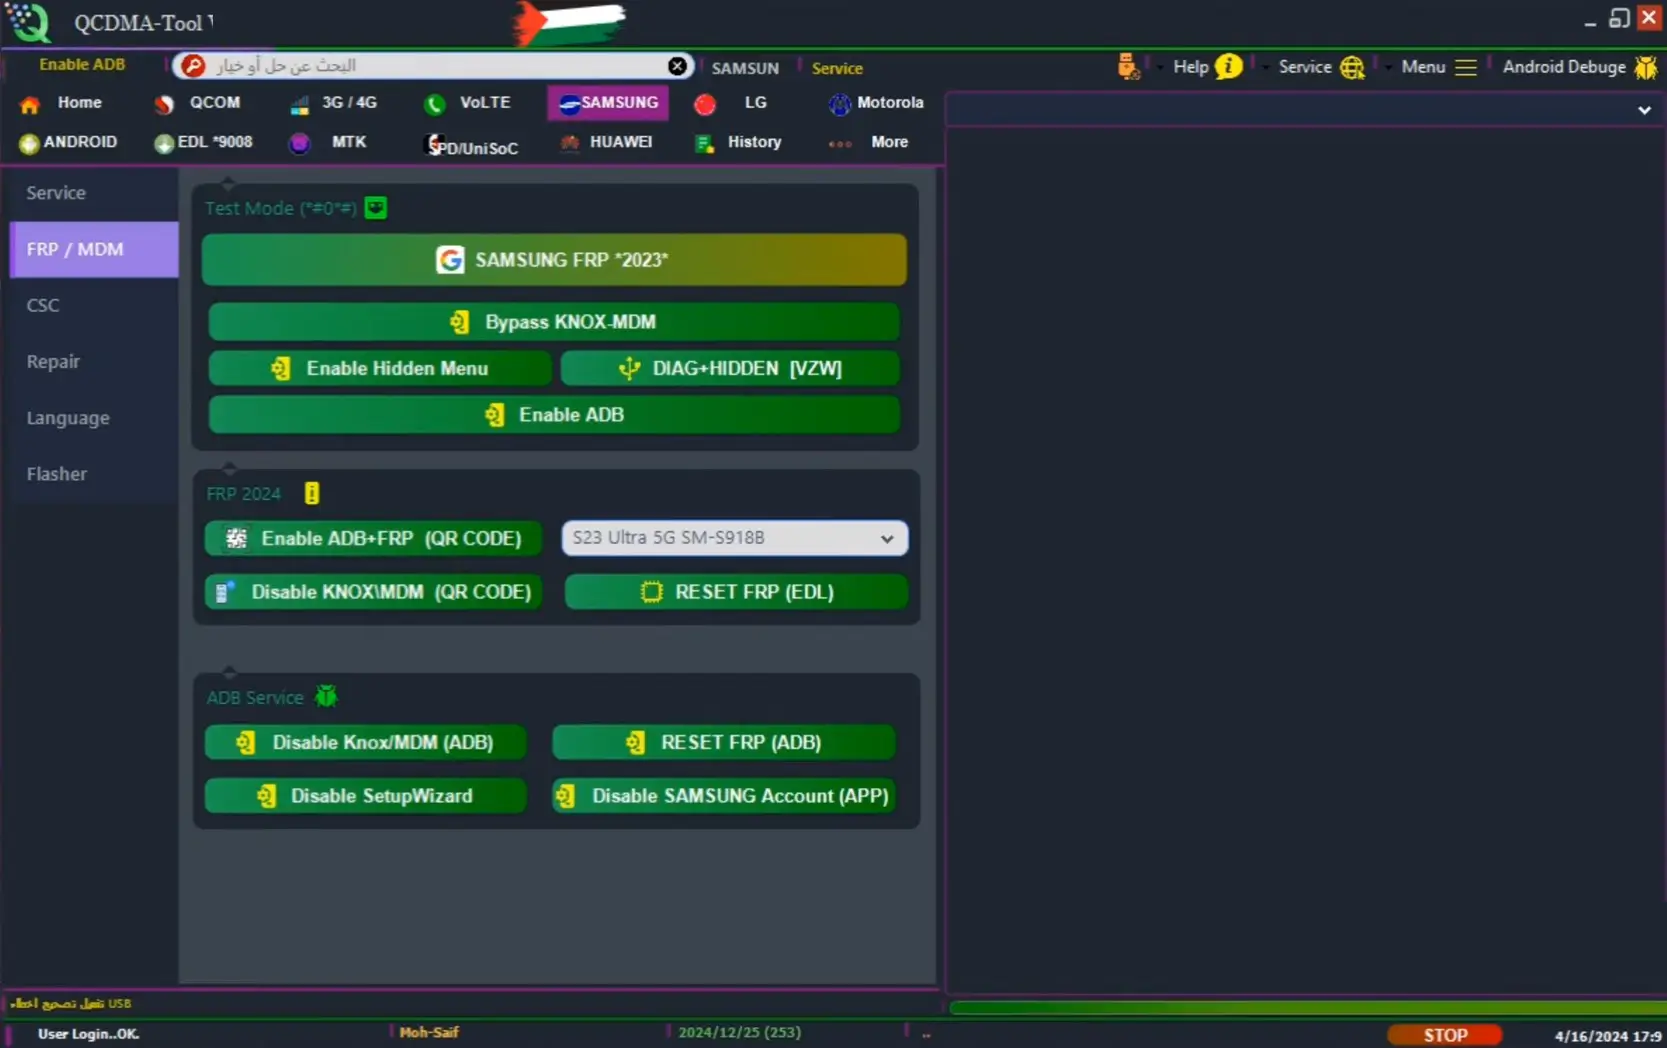This screenshot has width=1667, height=1048.
Task: Click the QCDMA-Tool logo icon
Action: tap(28, 22)
